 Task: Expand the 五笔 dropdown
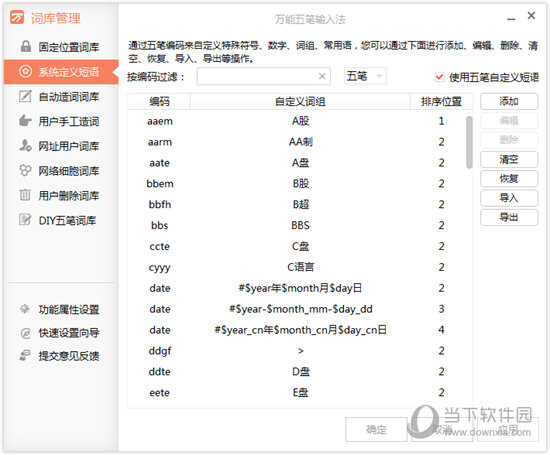tap(365, 76)
